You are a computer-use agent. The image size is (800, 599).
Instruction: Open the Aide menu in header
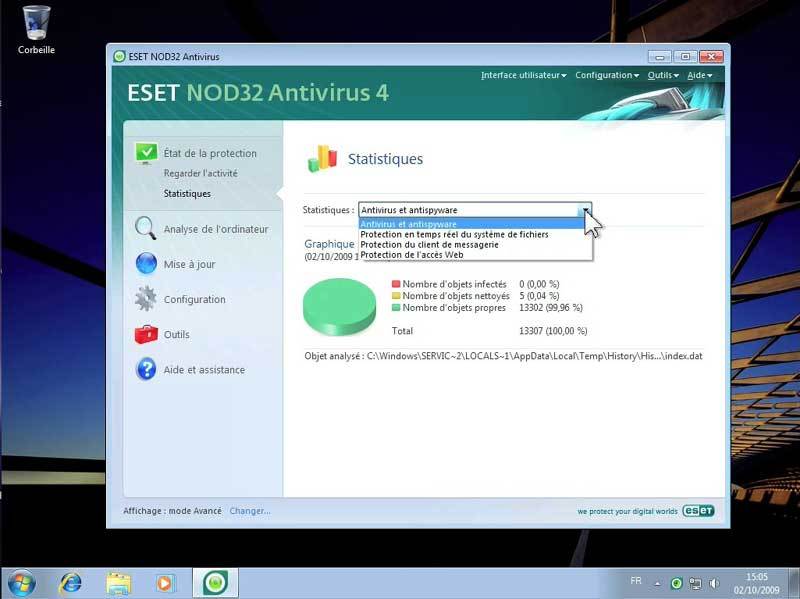[699, 76]
